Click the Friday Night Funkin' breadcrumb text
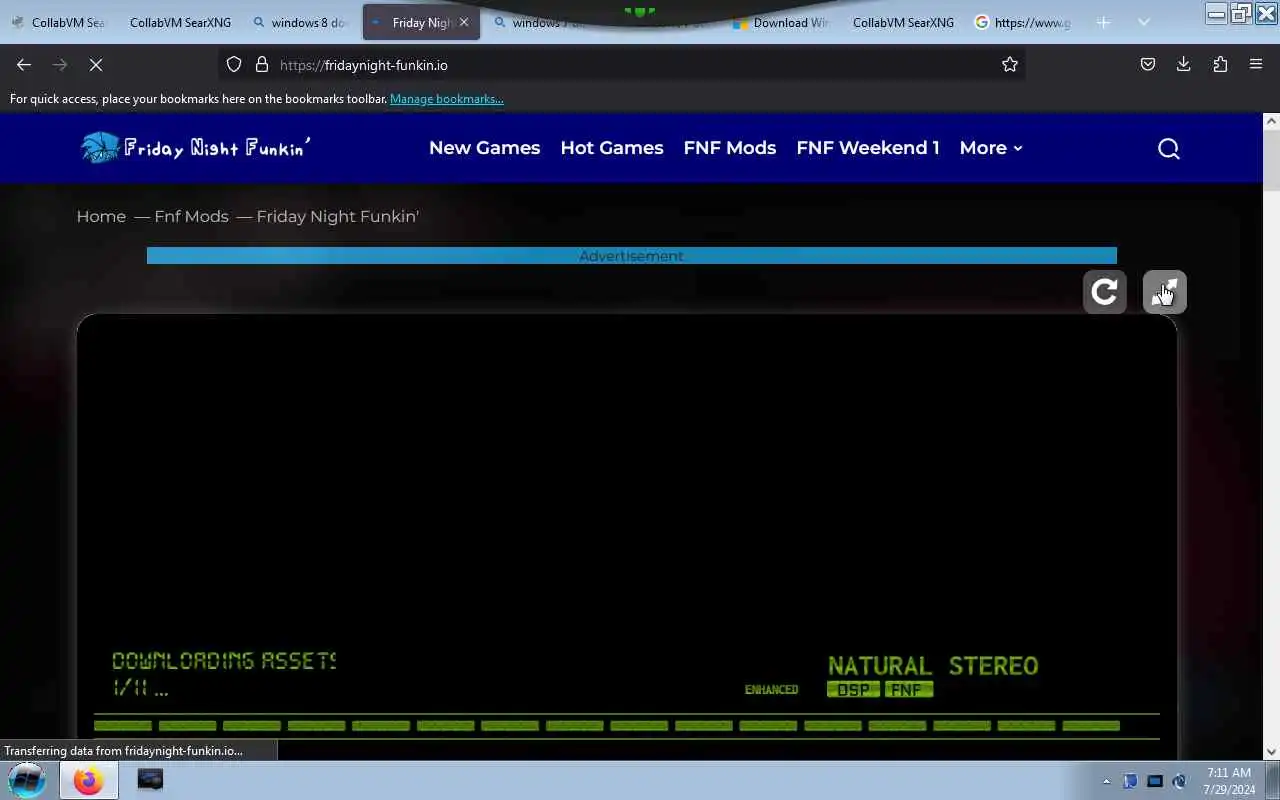 tap(337, 216)
